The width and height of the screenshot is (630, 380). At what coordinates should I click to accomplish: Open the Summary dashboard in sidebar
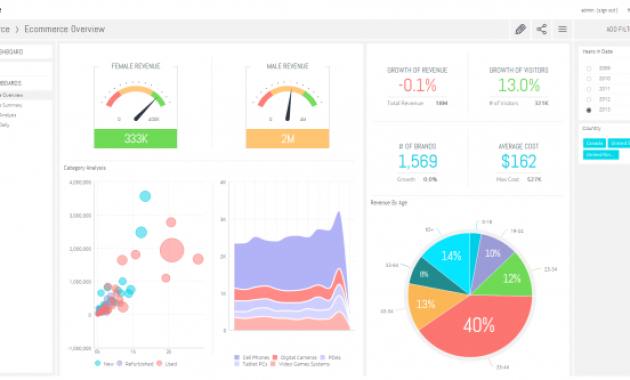pyautogui.click(x=11, y=105)
